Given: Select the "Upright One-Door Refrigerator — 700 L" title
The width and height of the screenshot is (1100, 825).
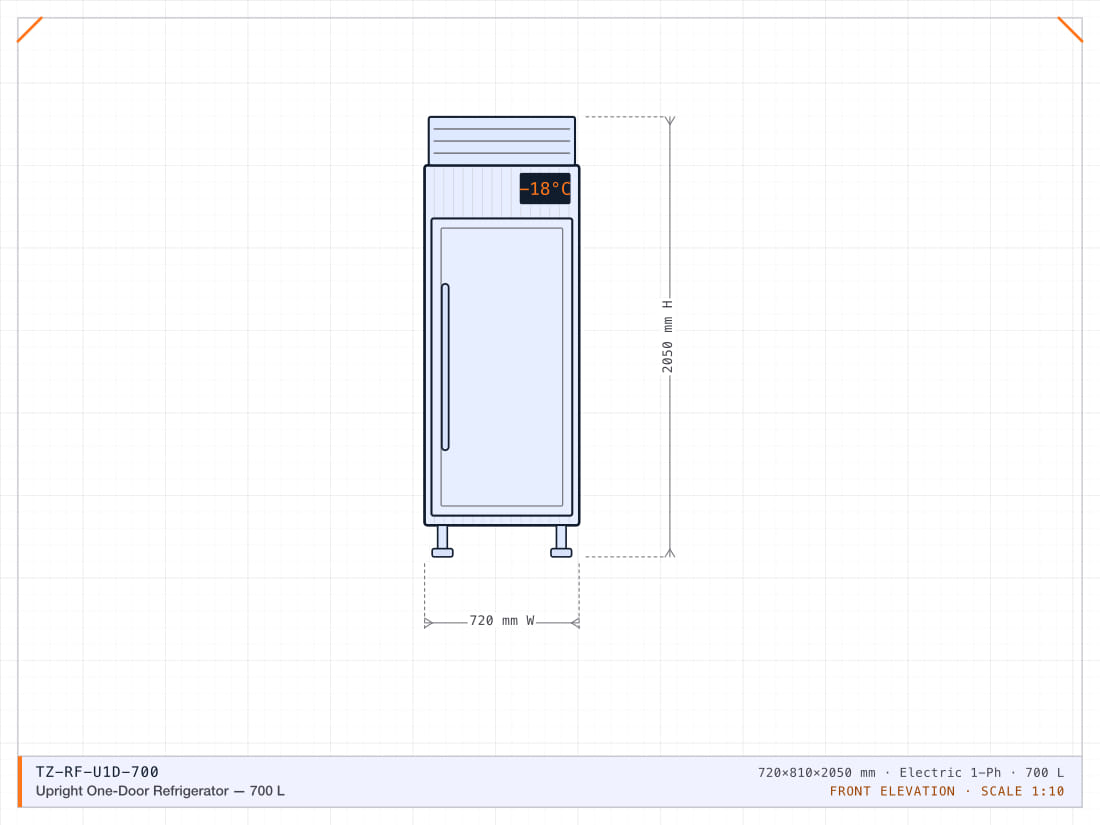Looking at the screenshot, I should [x=160, y=791].
